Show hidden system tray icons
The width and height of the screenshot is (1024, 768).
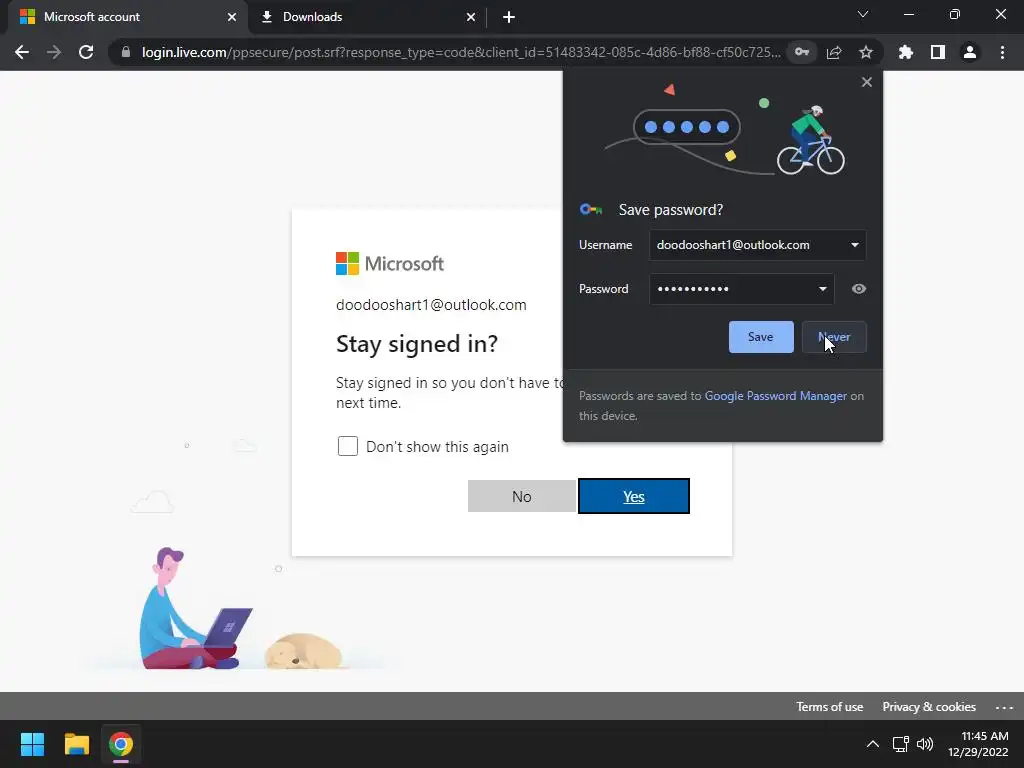872,744
